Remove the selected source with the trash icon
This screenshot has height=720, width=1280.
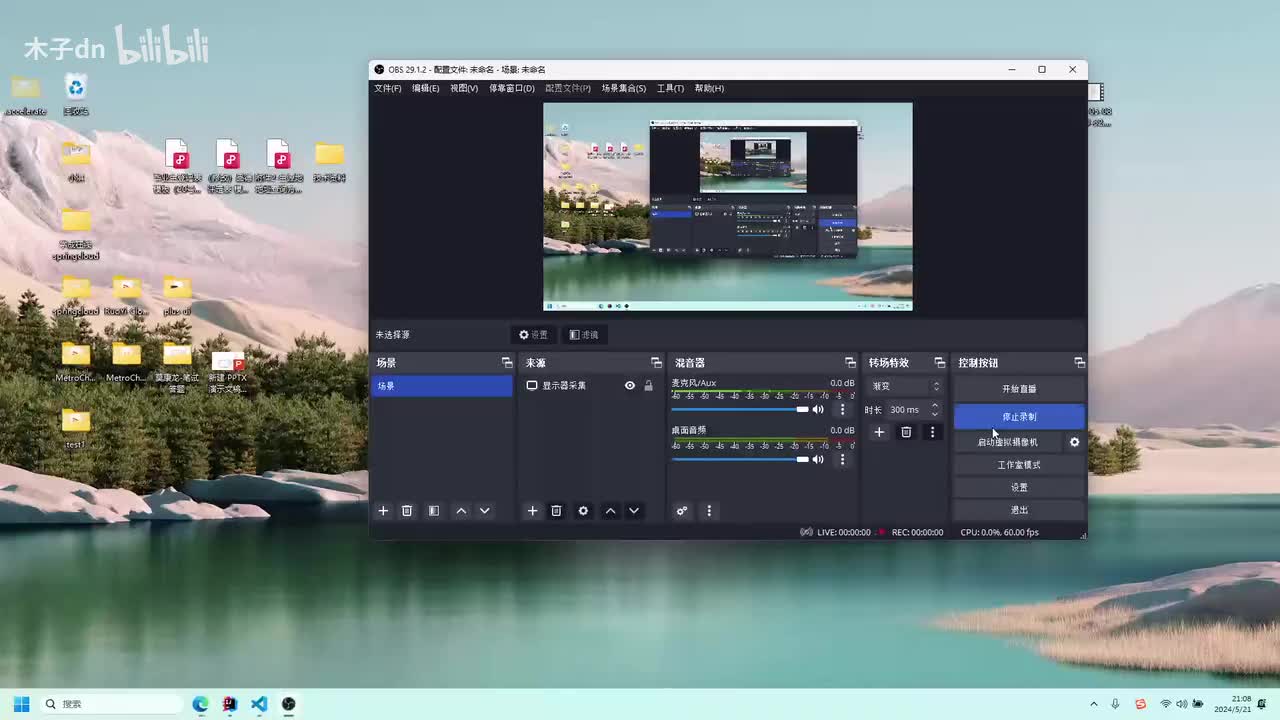[557, 511]
